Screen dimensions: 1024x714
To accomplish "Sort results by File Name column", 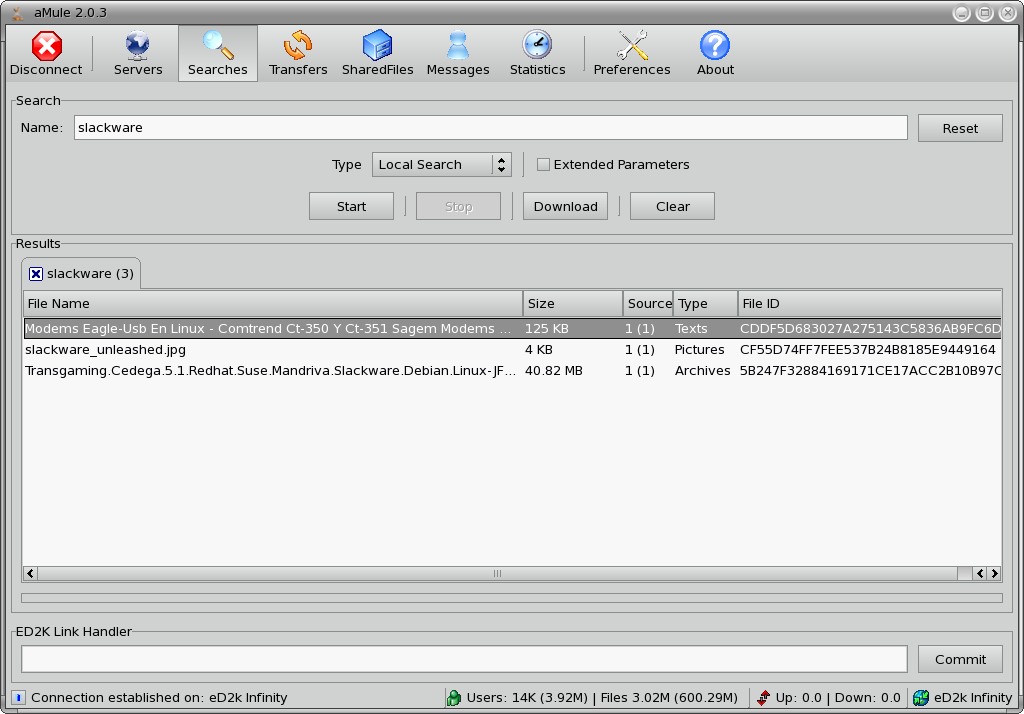I will pos(273,304).
